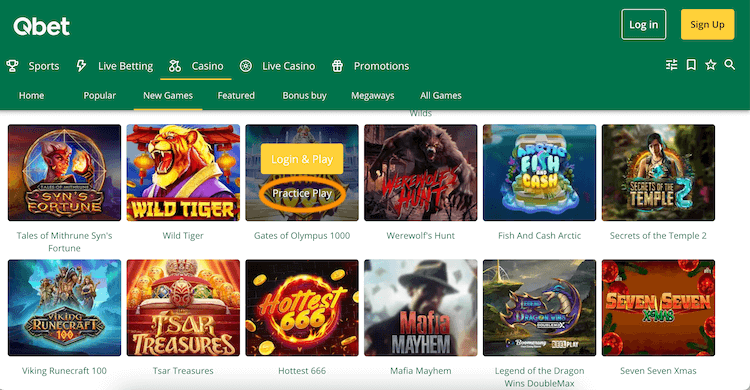
Task: Open Arctic Fish and Cash thumbnail
Action: coord(540,173)
